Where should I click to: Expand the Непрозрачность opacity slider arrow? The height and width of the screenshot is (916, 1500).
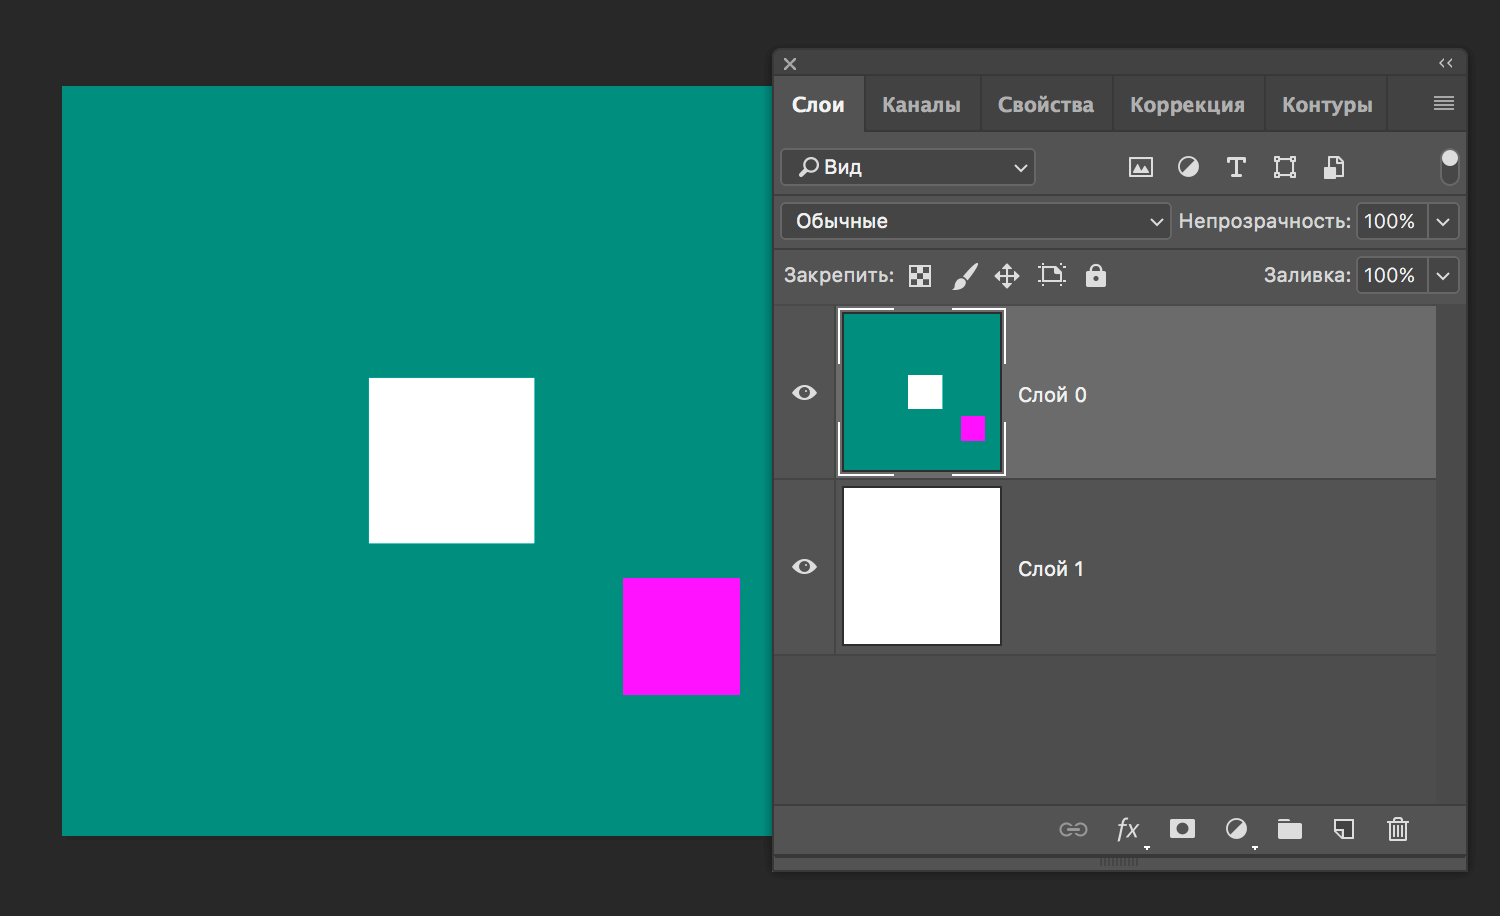tap(1443, 221)
